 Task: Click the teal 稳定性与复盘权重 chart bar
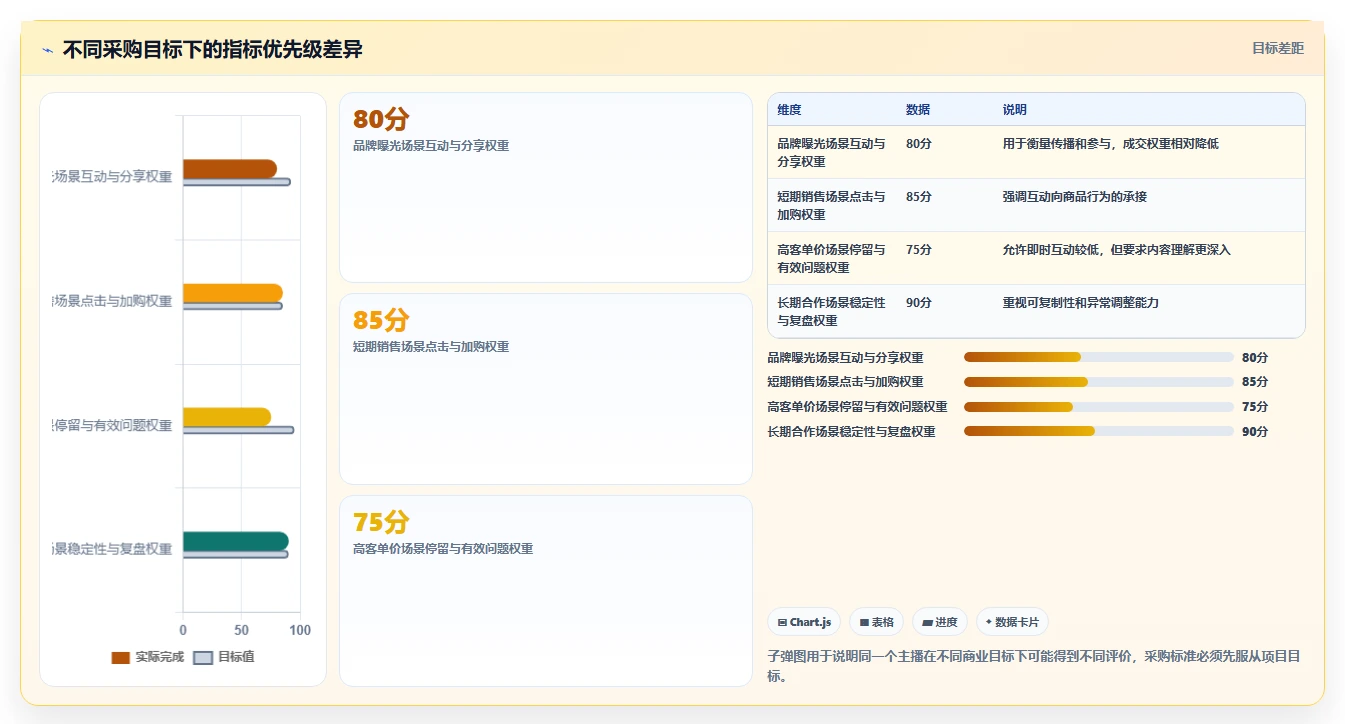tap(235, 541)
